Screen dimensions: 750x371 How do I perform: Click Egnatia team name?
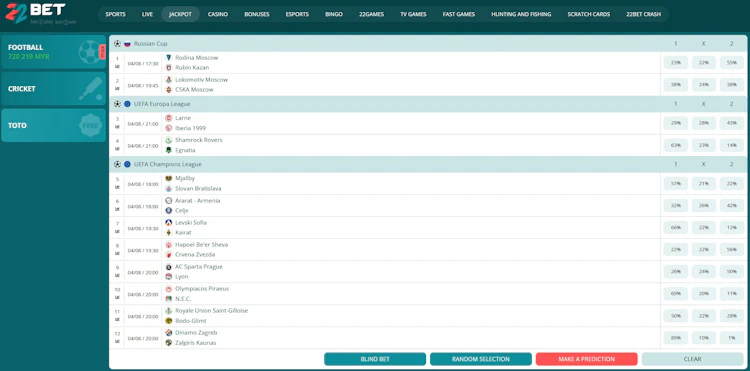coord(185,150)
